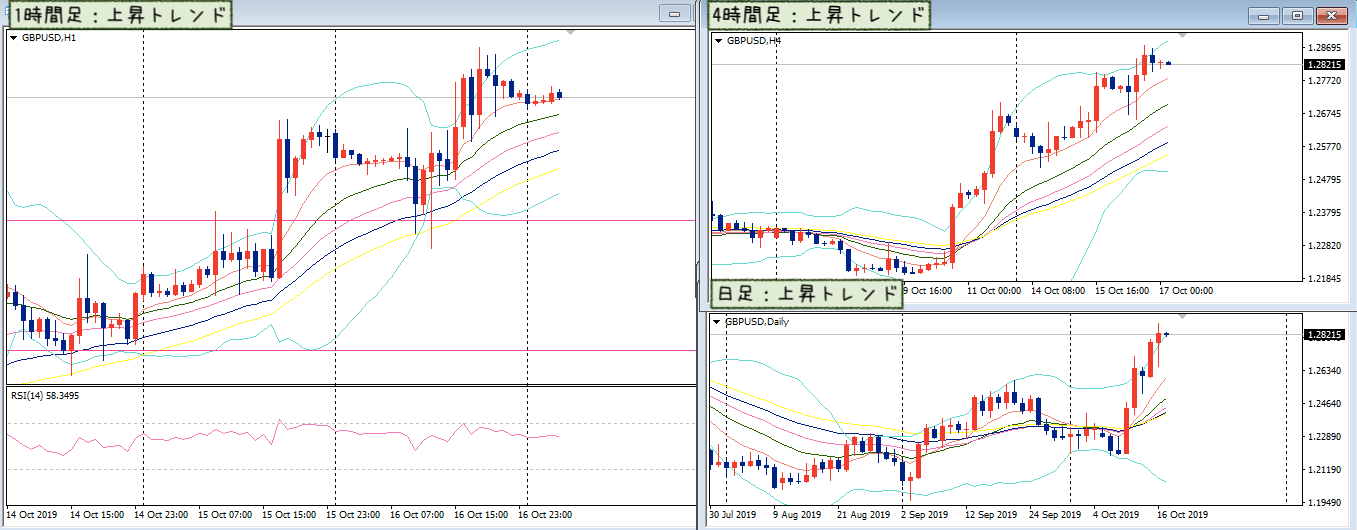Click the 14 Oct 2019 label on H1 time axis

tap(33, 515)
